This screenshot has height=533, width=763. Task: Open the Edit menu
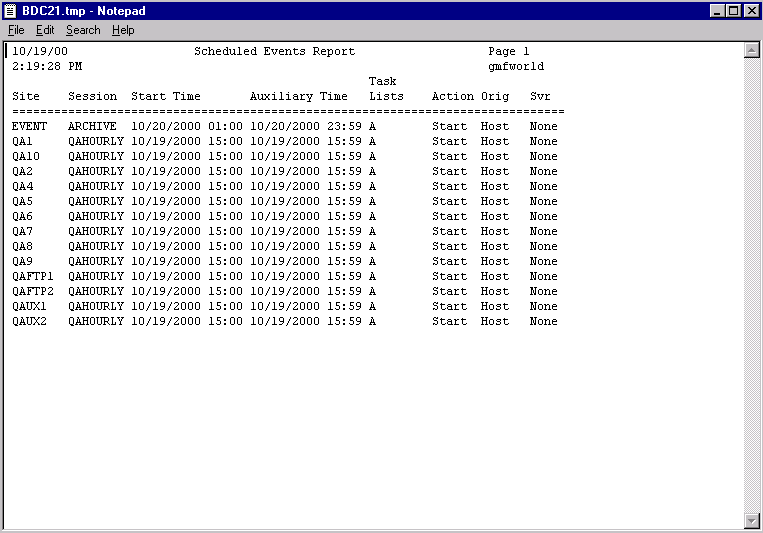45,30
